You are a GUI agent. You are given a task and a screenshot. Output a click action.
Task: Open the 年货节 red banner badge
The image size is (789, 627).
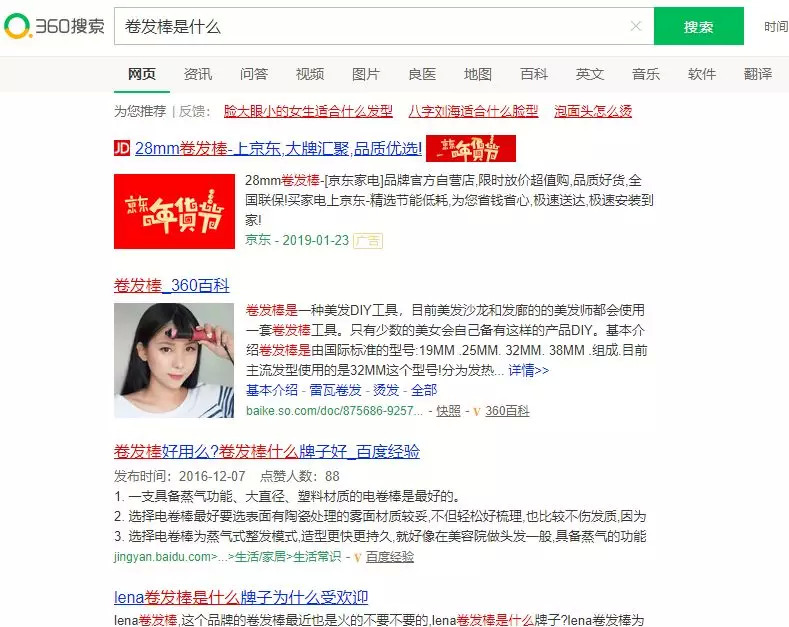point(470,148)
